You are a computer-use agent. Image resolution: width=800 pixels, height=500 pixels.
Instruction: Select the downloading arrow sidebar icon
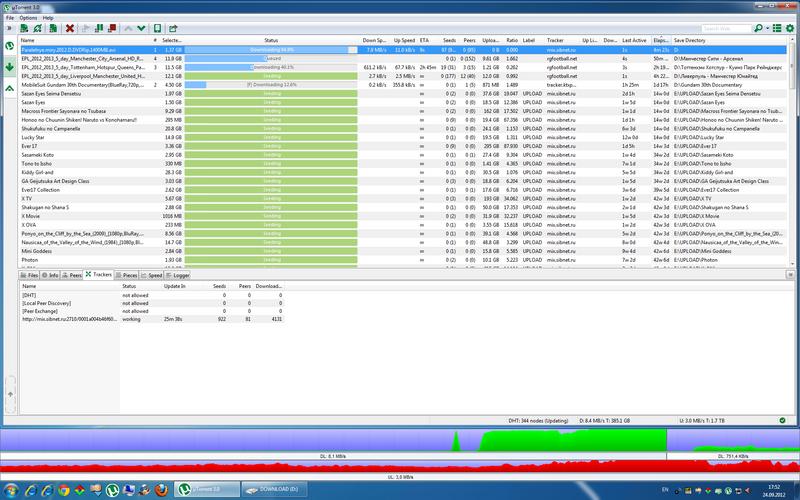[9, 67]
